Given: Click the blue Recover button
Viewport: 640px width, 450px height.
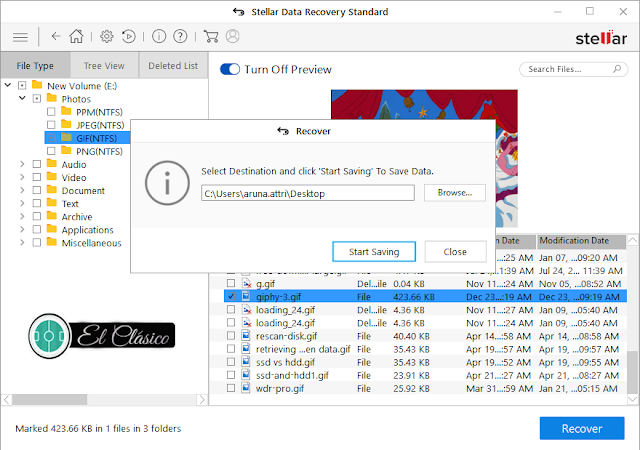Looking at the screenshot, I should tap(582, 428).
